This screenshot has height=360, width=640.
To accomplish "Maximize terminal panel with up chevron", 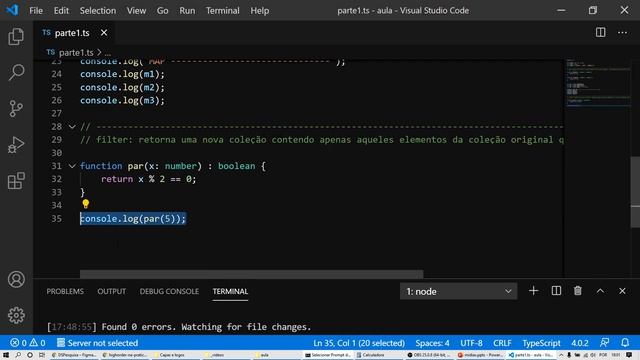I will [x=600, y=291].
